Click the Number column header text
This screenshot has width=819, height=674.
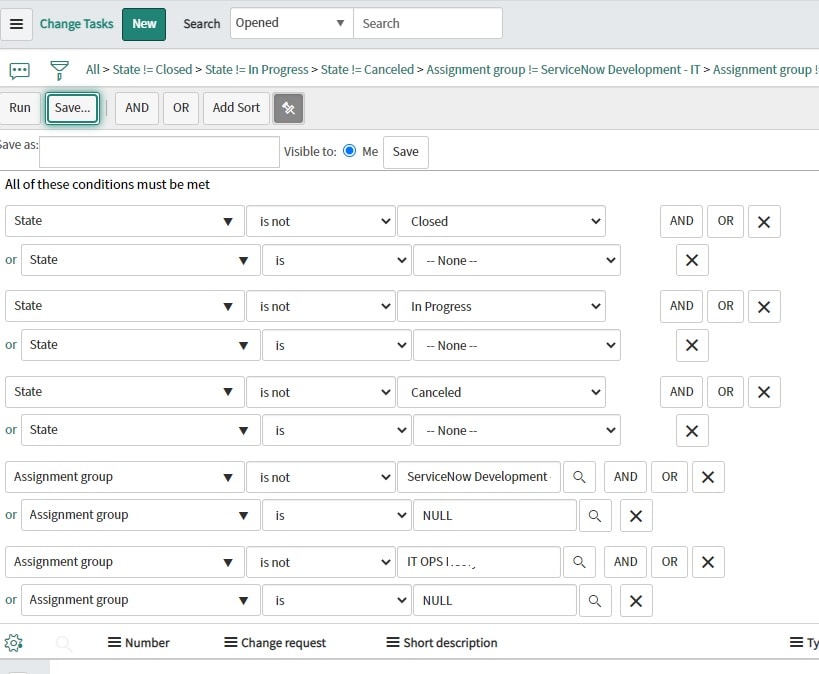147,643
